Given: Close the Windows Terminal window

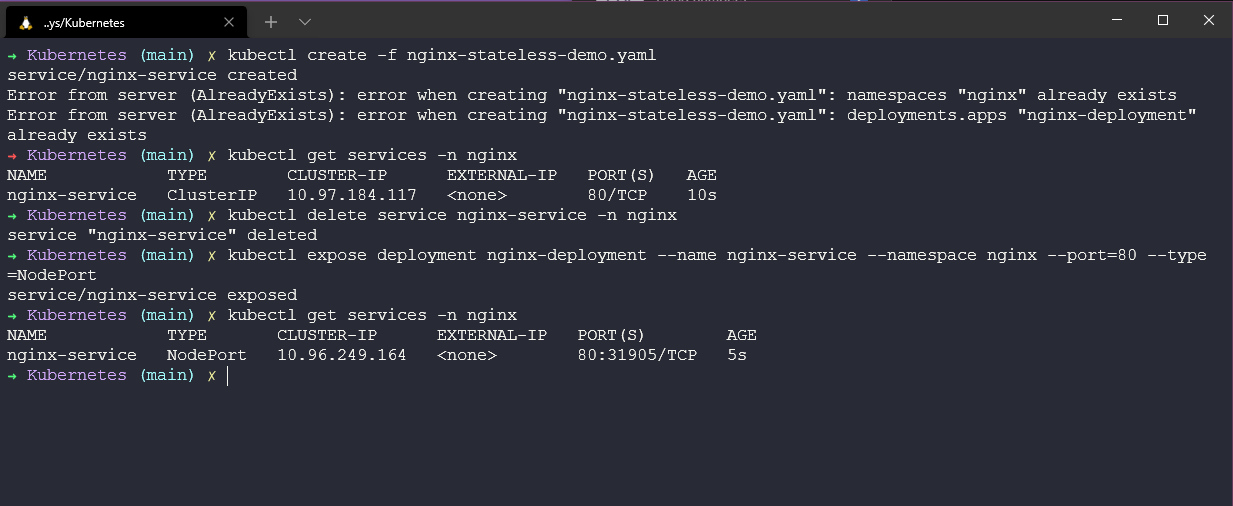Looking at the screenshot, I should [x=1209, y=20].
